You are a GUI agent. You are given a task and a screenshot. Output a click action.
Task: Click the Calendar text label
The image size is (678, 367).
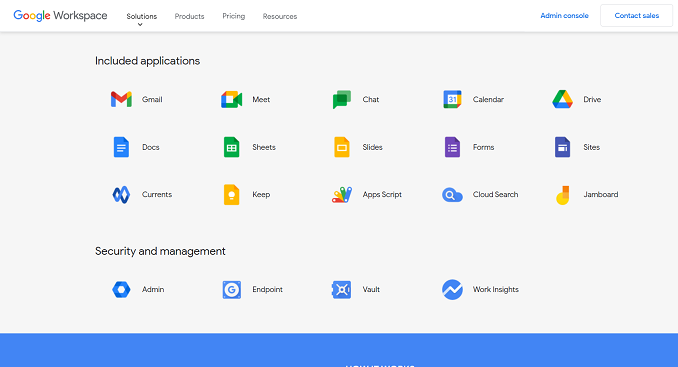pyautogui.click(x=488, y=99)
